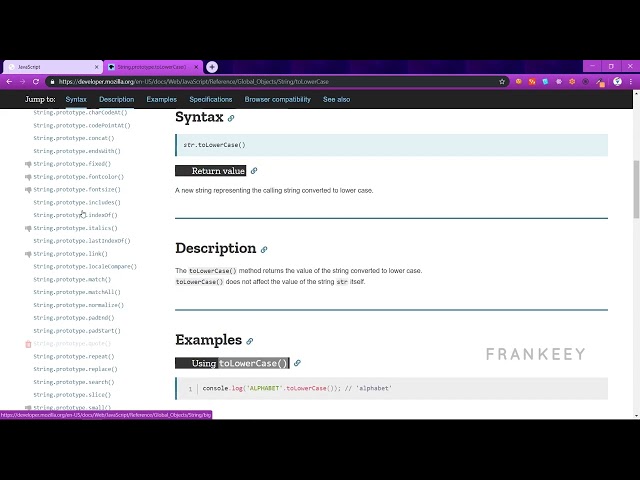Viewport: 640px width, 480px height.
Task: Open a new tab with the plus button
Action: [212, 67]
